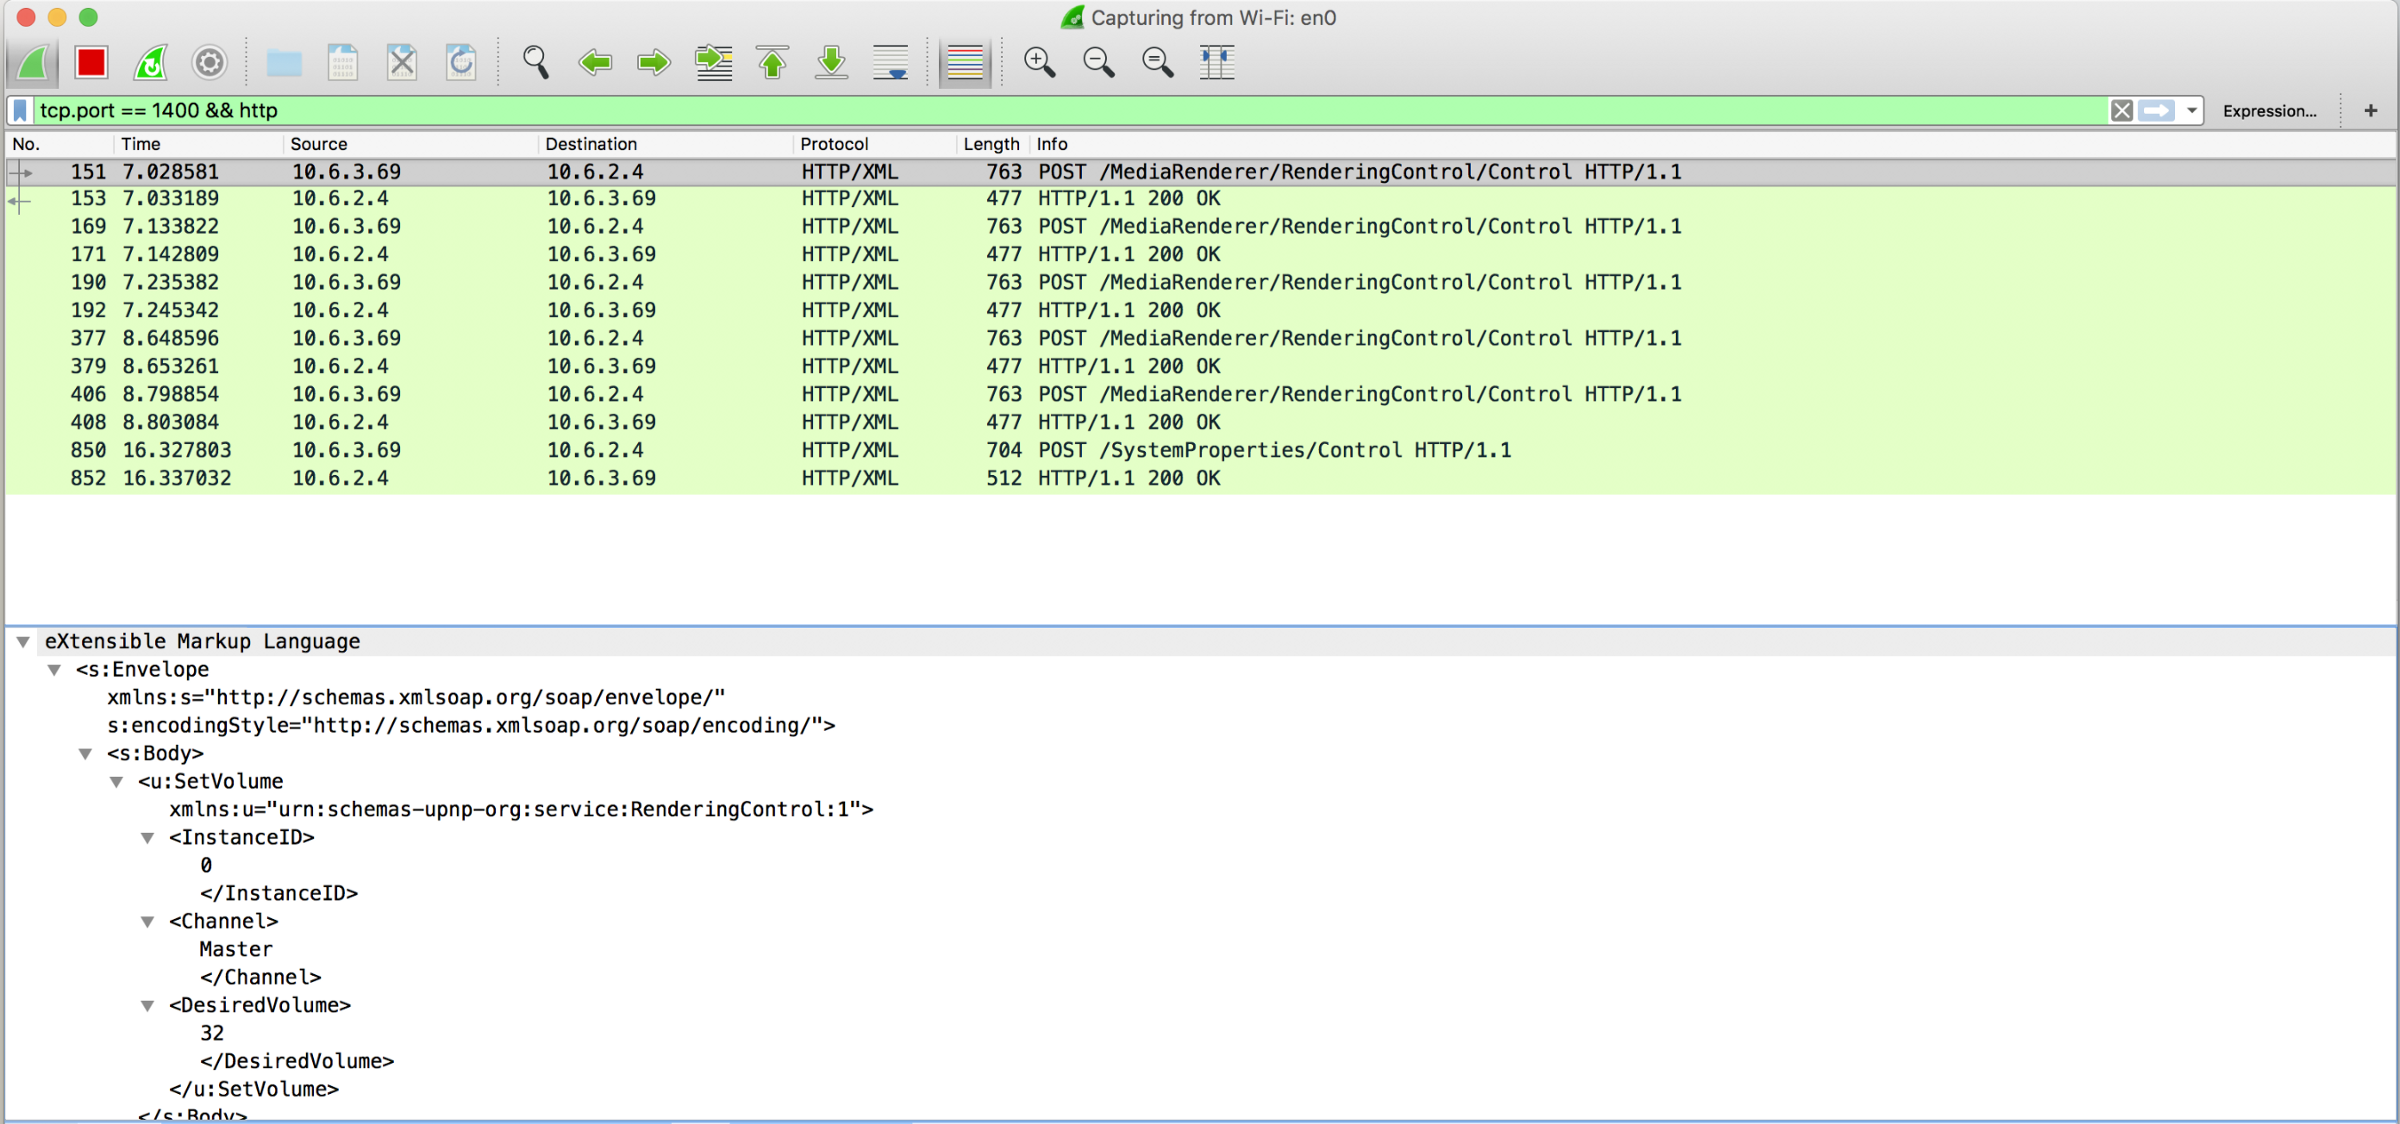
Task: Open the recent filters dropdown arrow
Action: pyautogui.click(x=2191, y=111)
